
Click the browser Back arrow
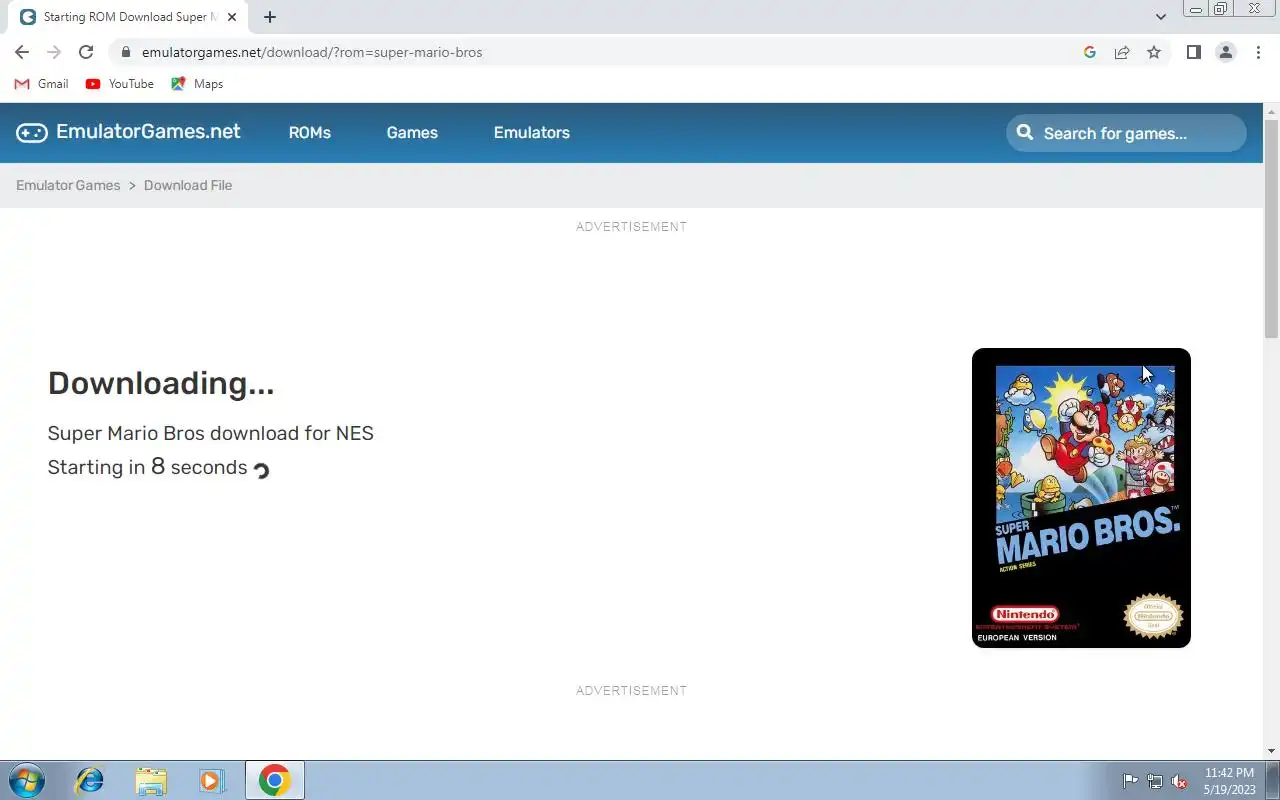click(x=22, y=52)
